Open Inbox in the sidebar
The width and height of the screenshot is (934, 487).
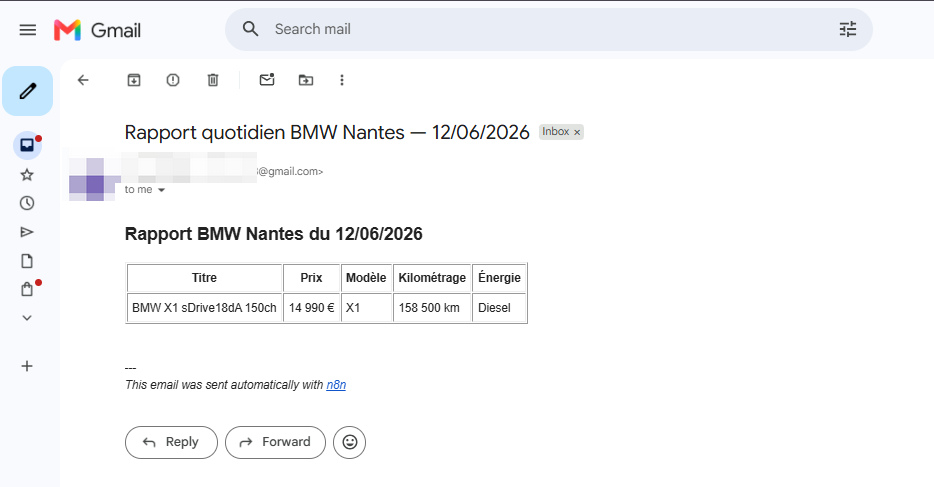pyautogui.click(x=27, y=145)
